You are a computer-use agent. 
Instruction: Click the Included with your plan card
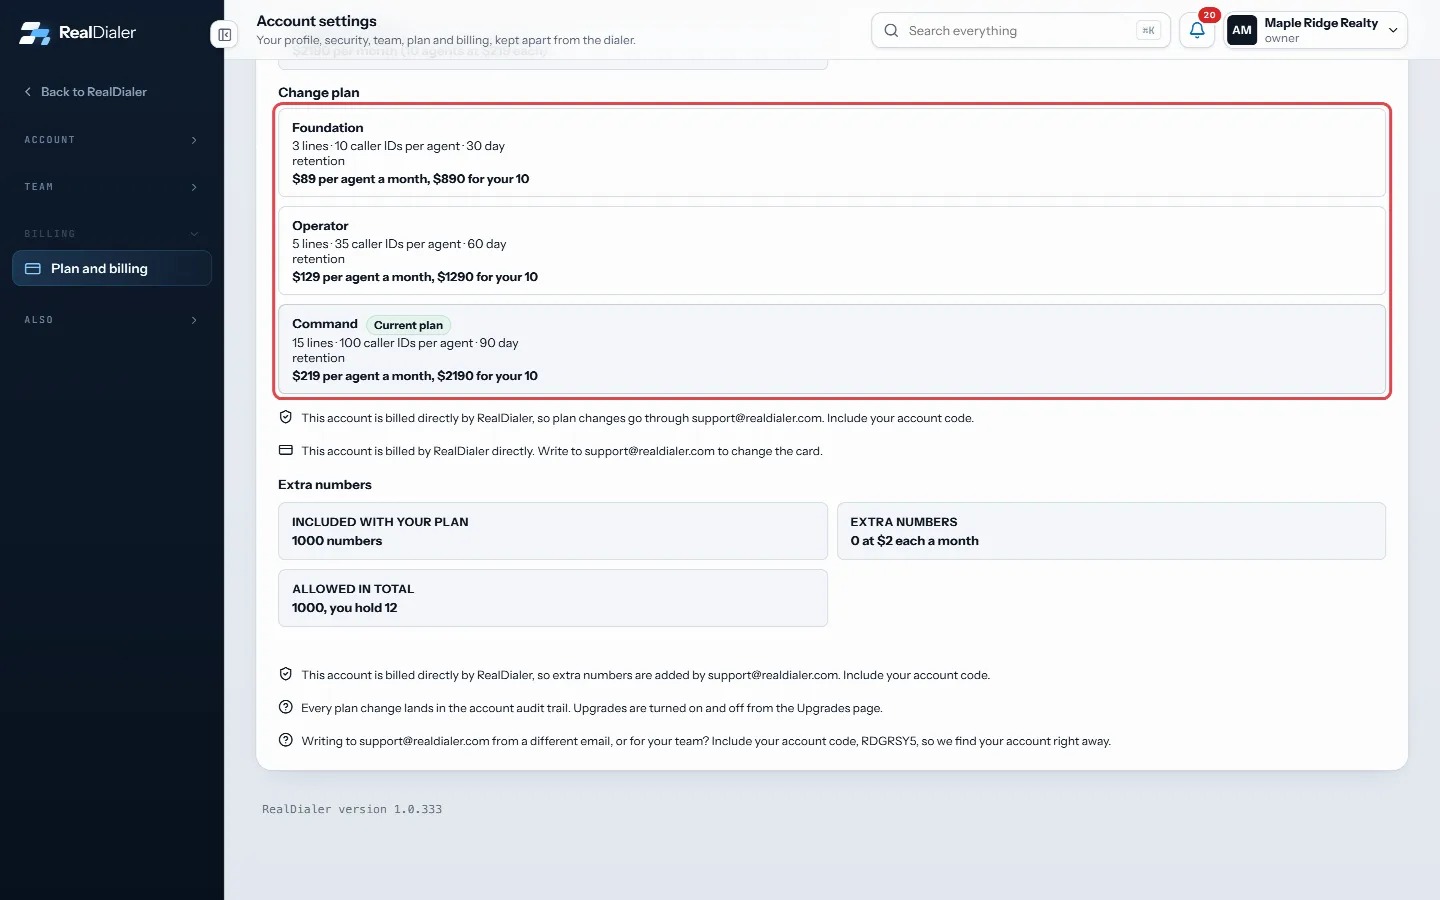click(x=553, y=531)
